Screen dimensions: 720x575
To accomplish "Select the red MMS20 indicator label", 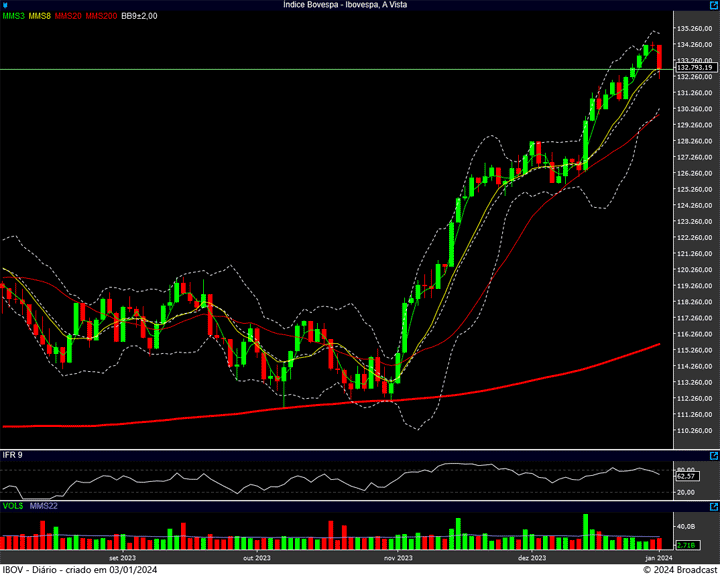I will click(69, 16).
